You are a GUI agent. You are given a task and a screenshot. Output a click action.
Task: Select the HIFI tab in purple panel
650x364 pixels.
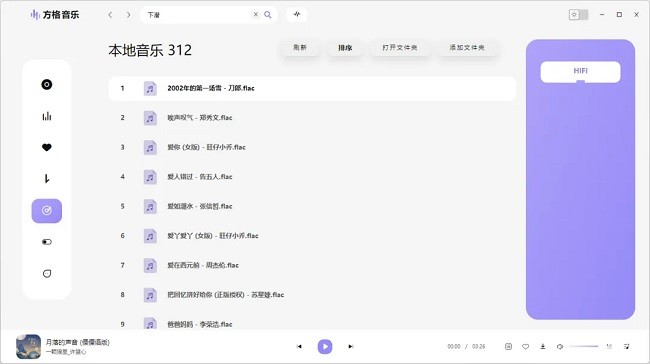click(x=580, y=72)
